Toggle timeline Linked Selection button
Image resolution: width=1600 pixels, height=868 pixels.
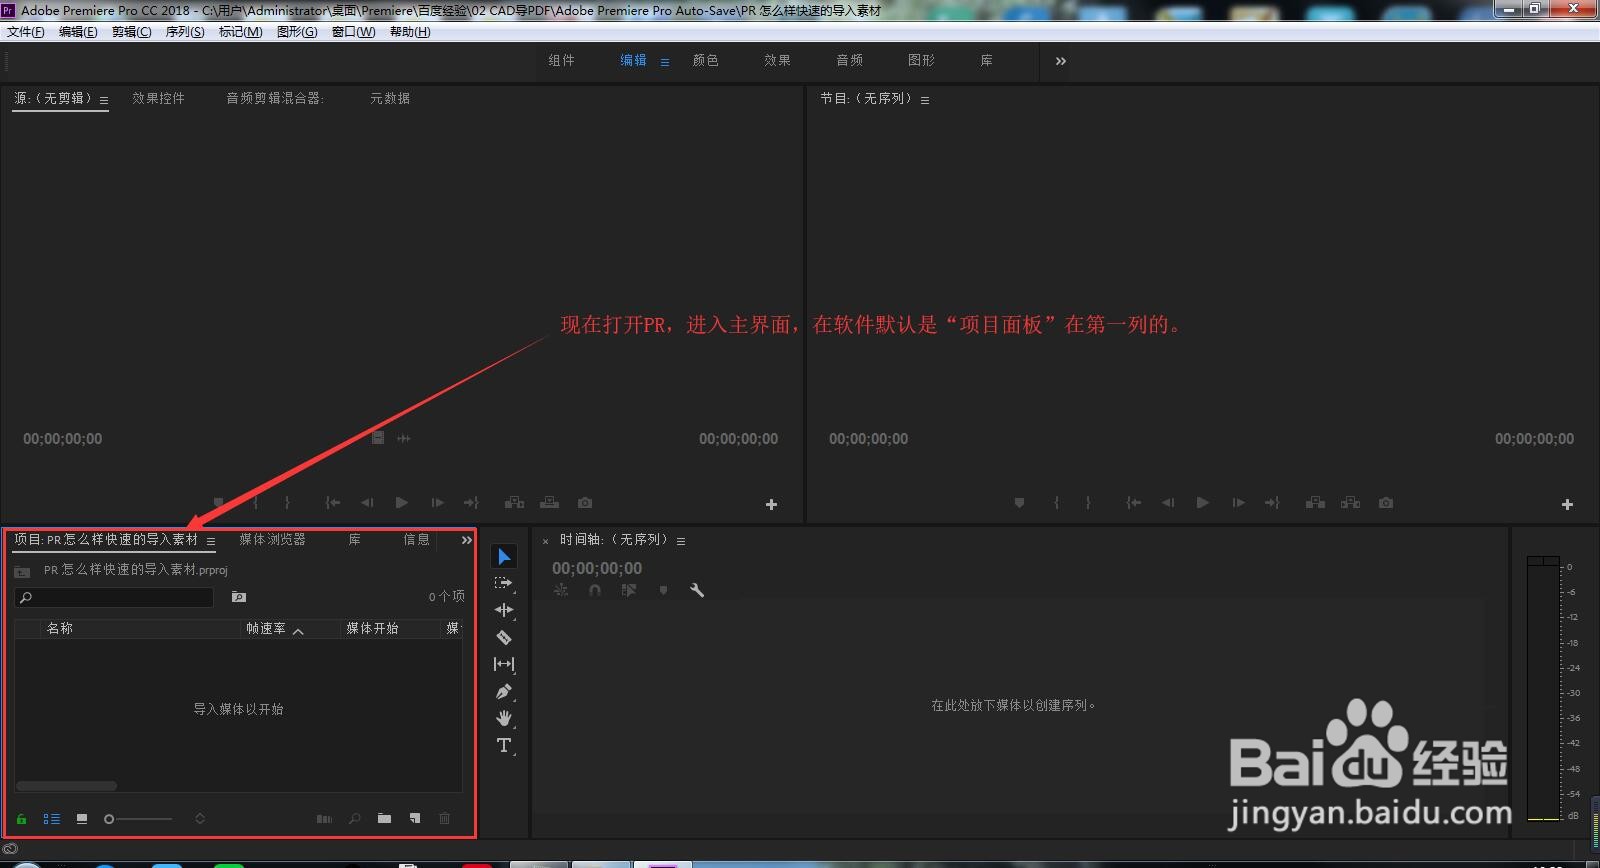pos(628,590)
